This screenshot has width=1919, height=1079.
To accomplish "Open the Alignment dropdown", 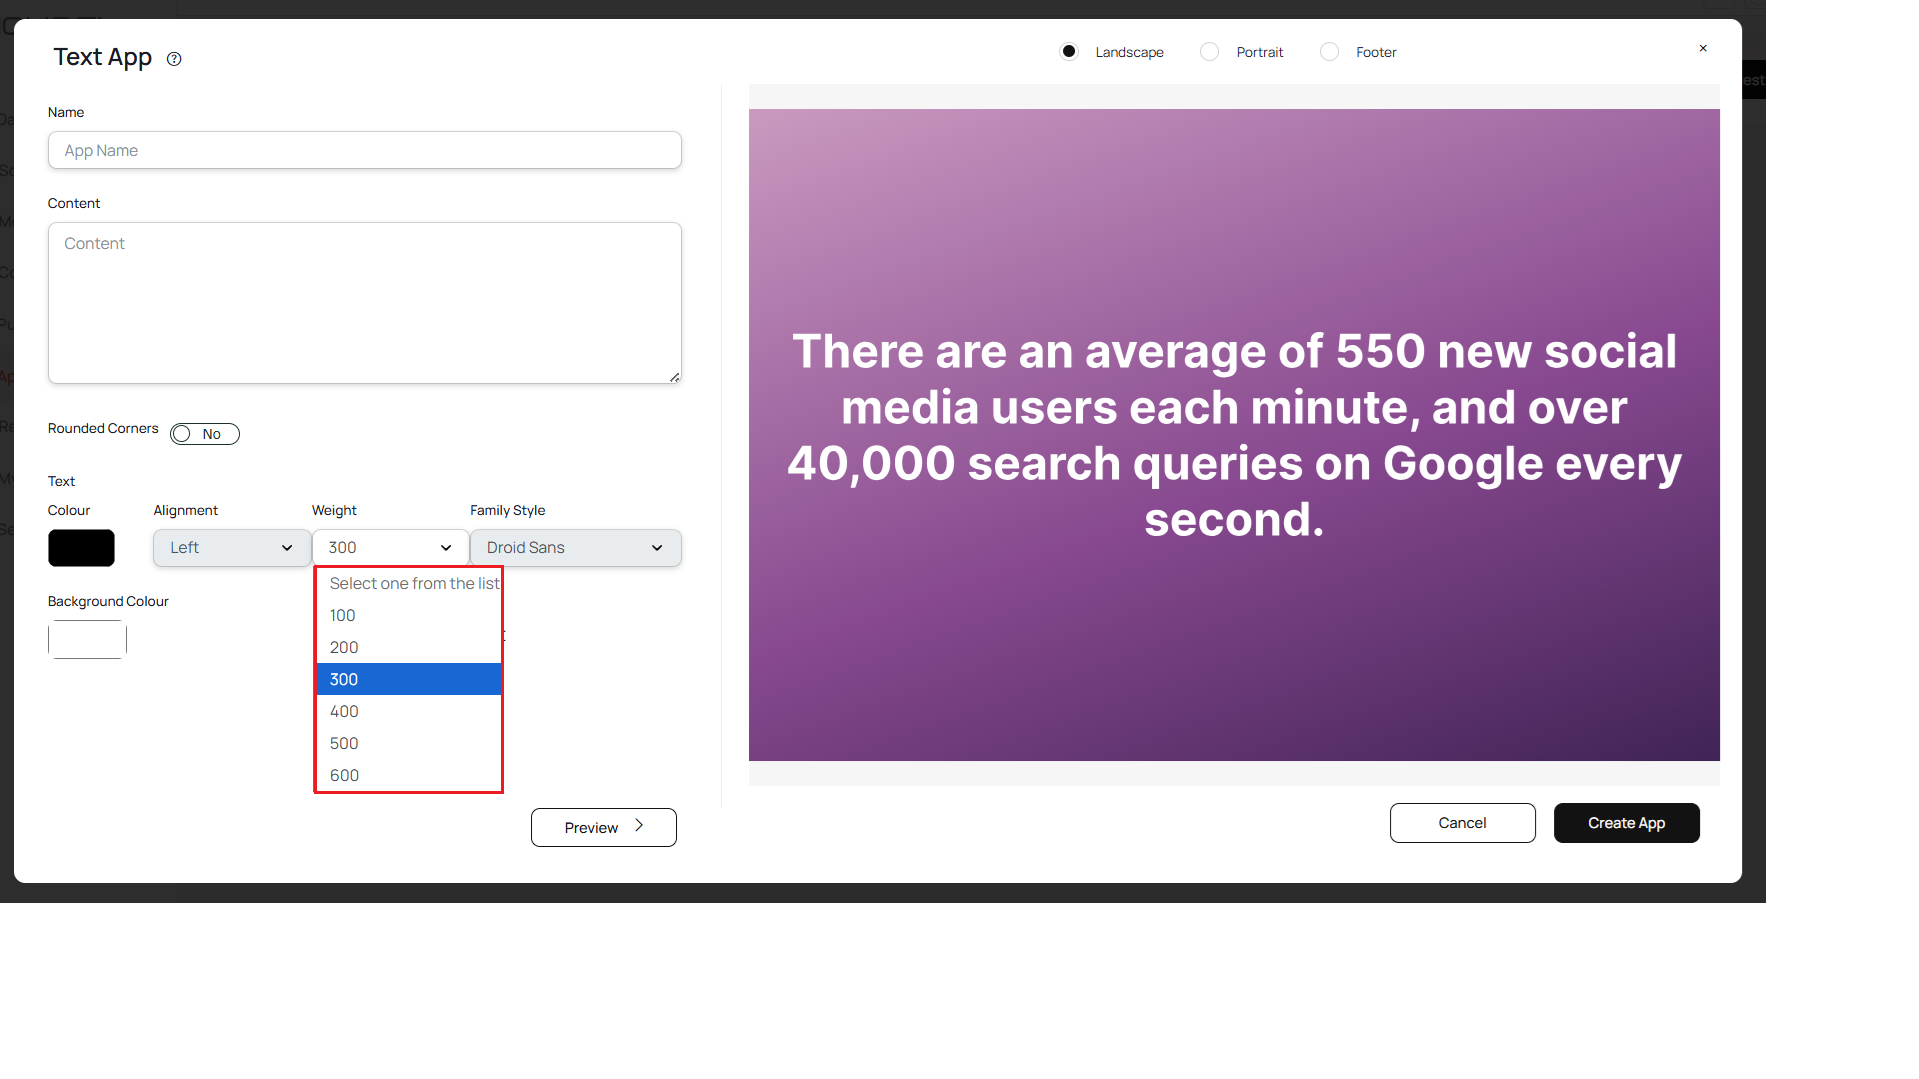I will (x=231, y=547).
